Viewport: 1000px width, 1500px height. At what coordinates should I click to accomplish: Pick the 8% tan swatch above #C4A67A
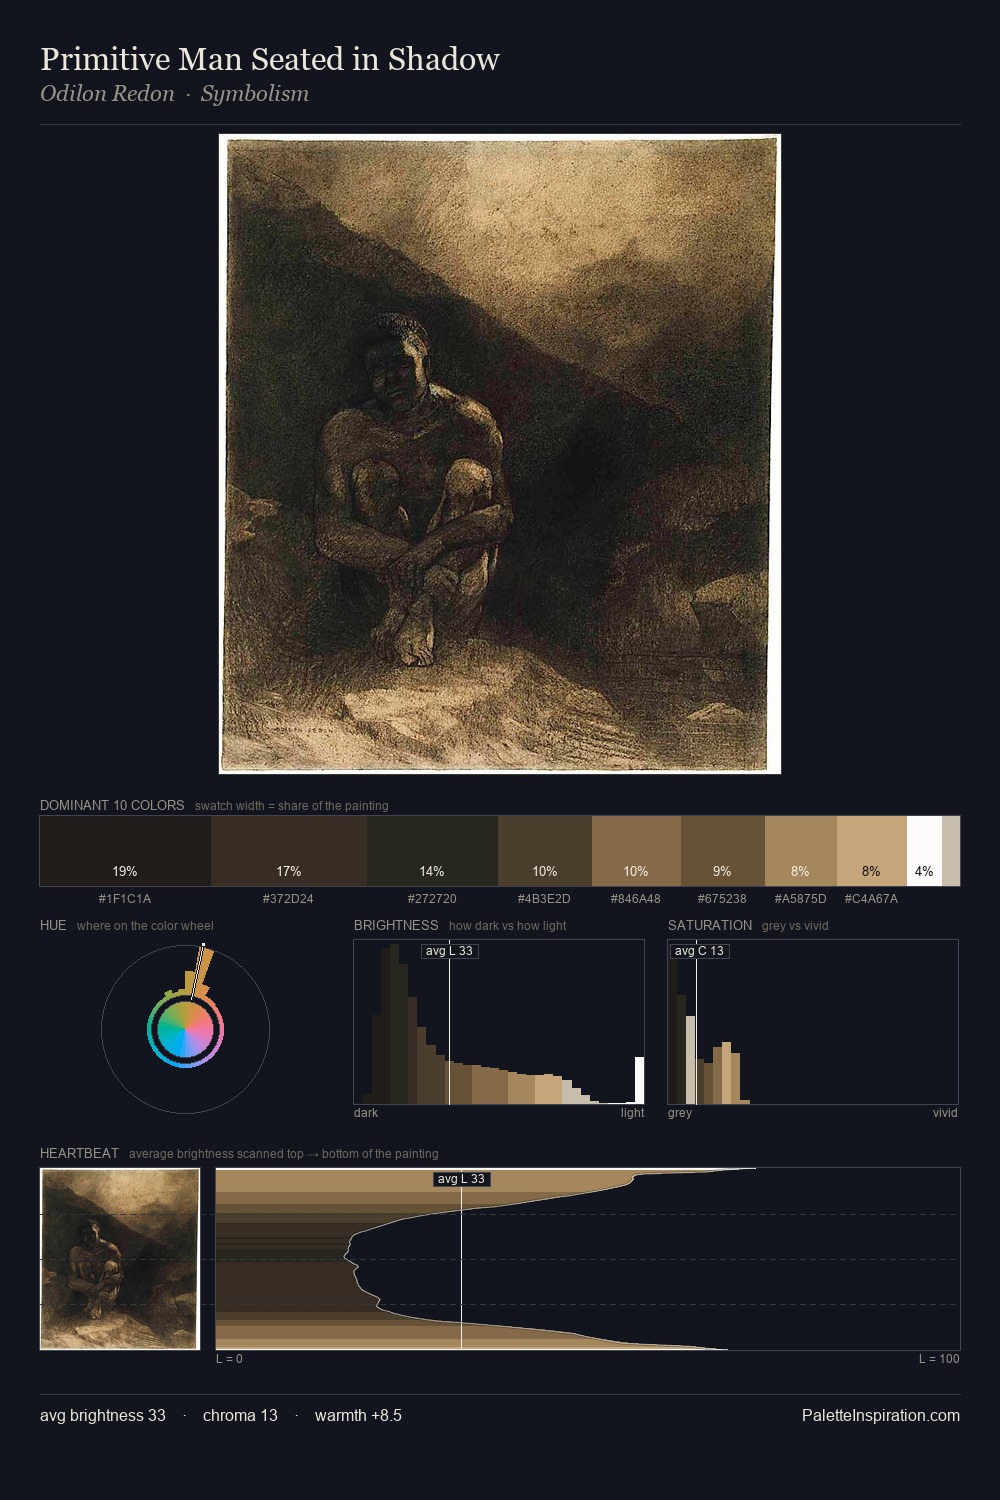click(x=872, y=851)
